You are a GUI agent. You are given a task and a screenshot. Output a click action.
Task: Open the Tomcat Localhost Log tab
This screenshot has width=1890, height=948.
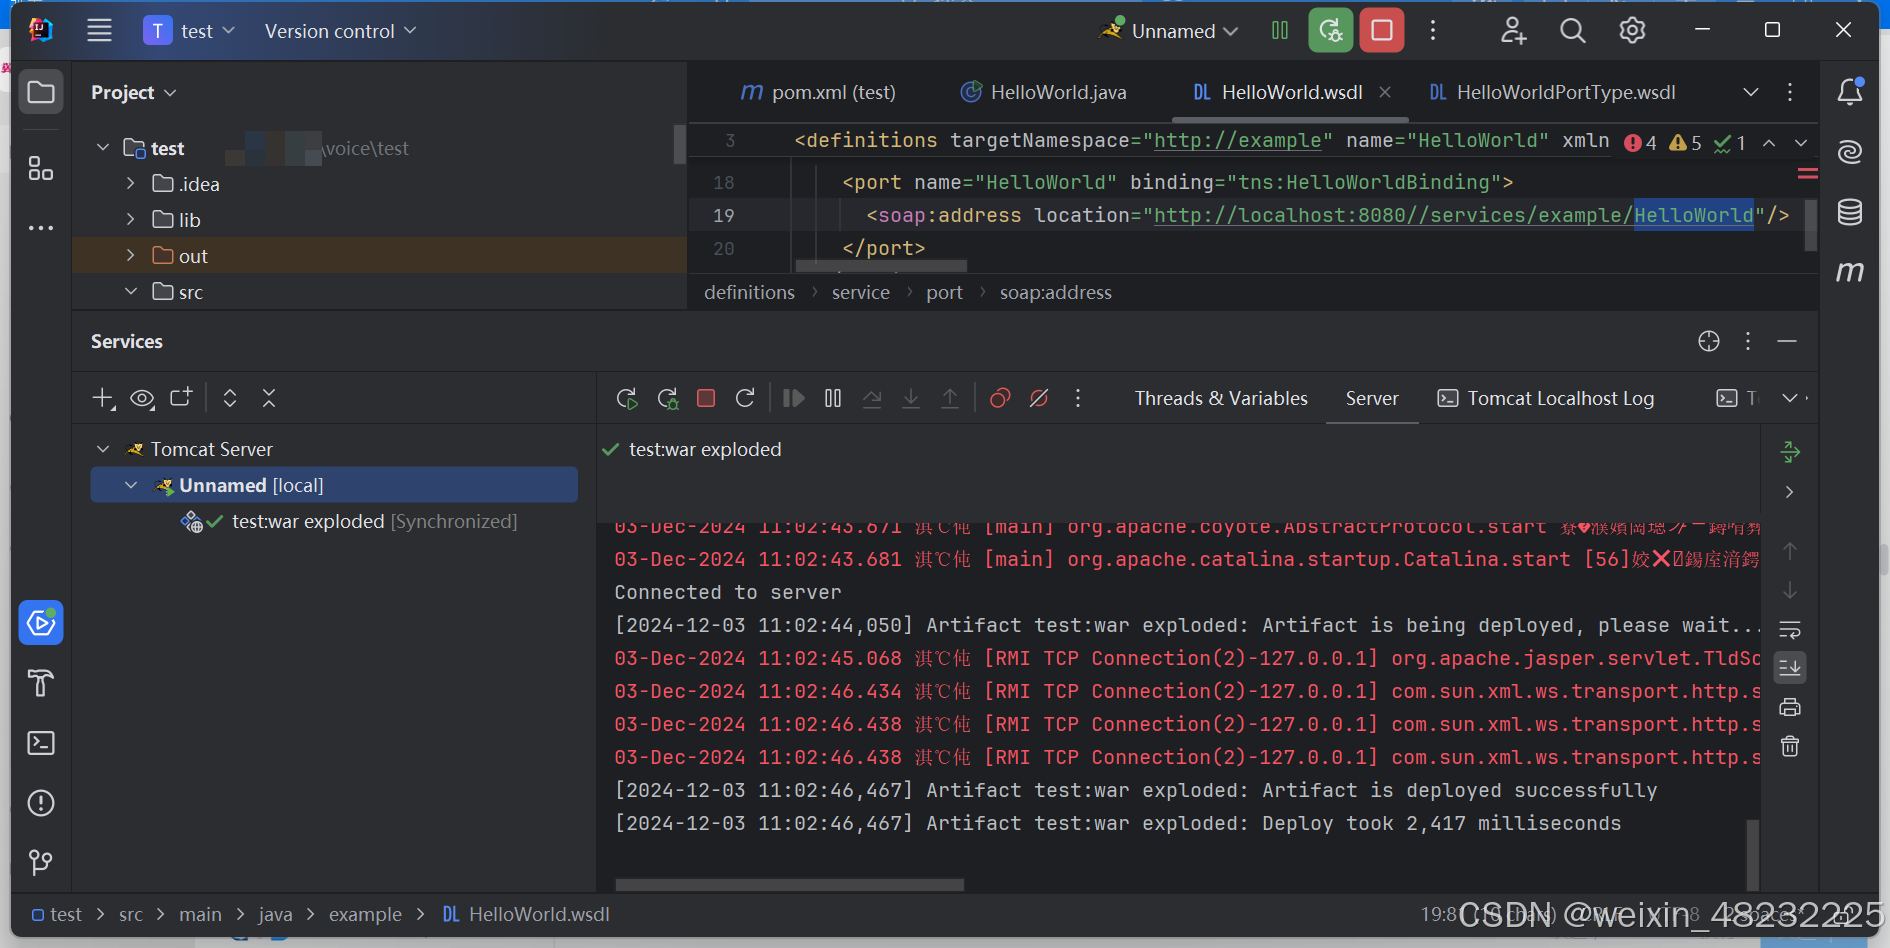coord(1545,398)
